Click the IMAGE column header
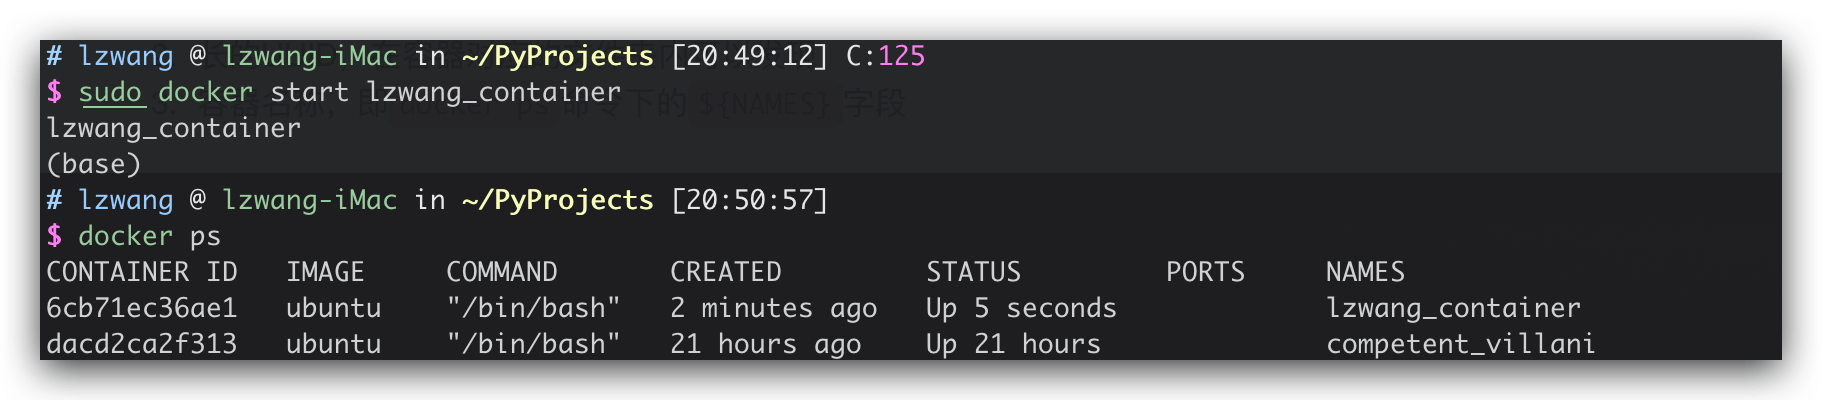 pos(325,272)
